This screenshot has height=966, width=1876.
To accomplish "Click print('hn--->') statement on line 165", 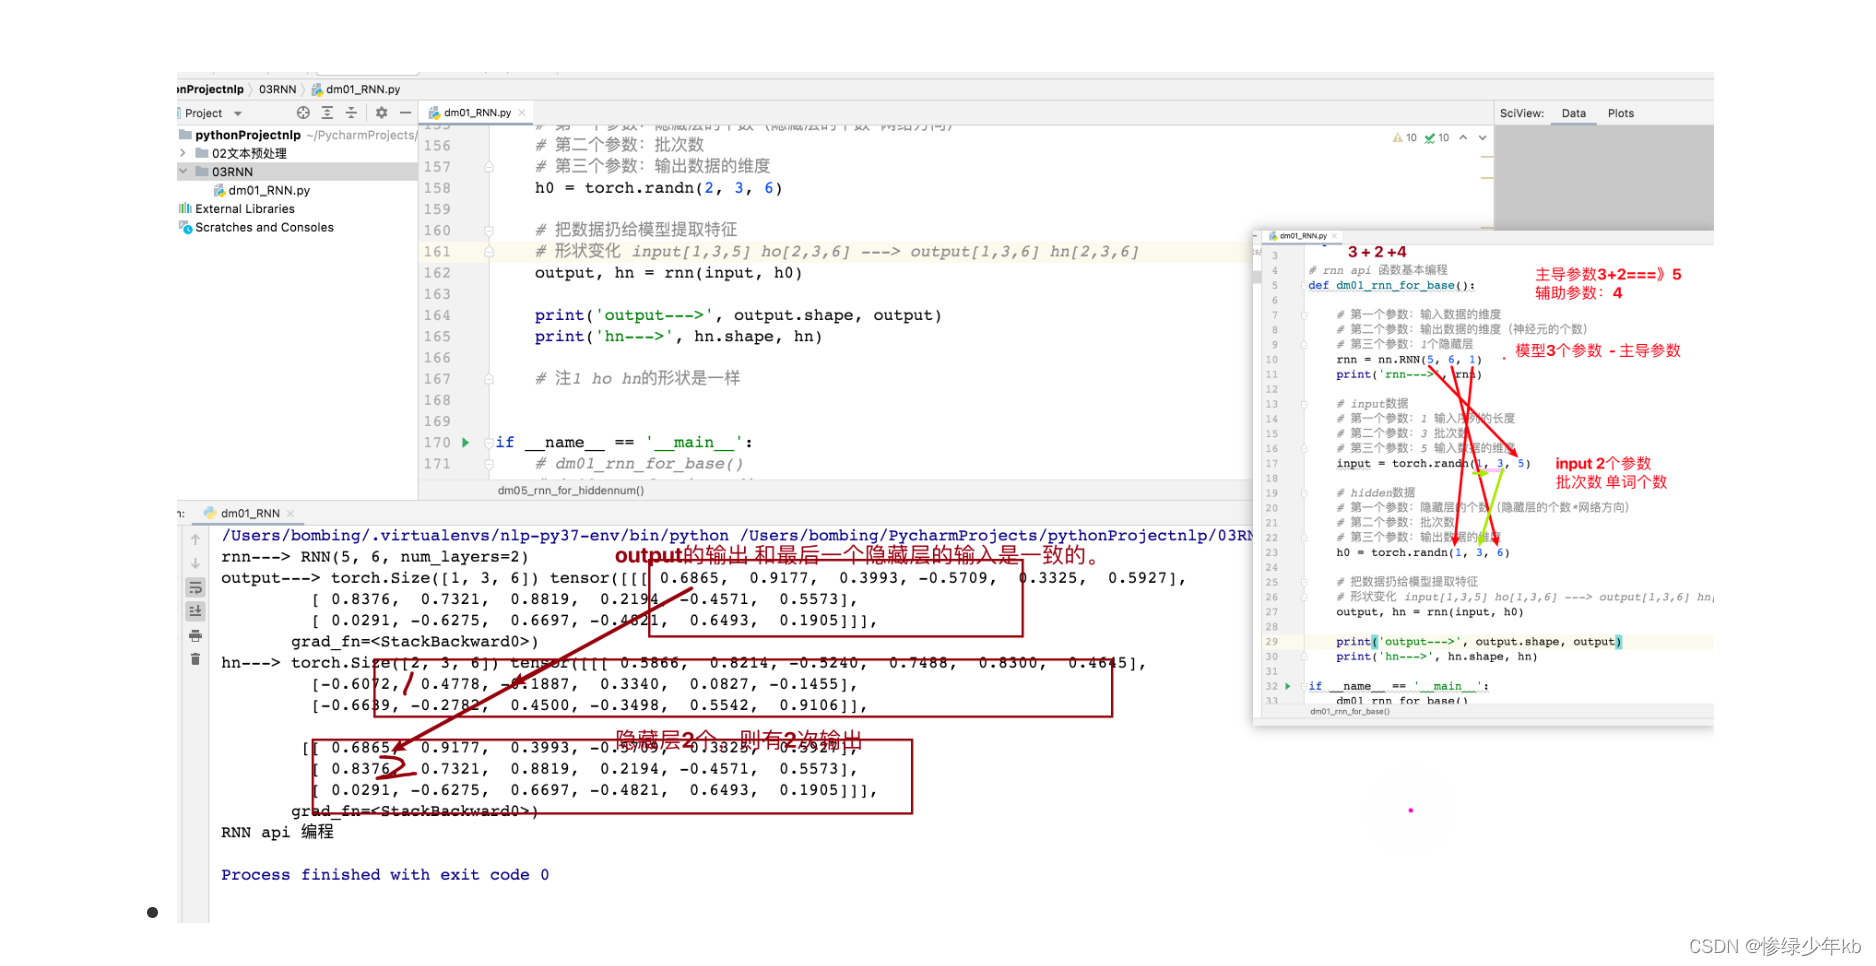I will point(678,337).
